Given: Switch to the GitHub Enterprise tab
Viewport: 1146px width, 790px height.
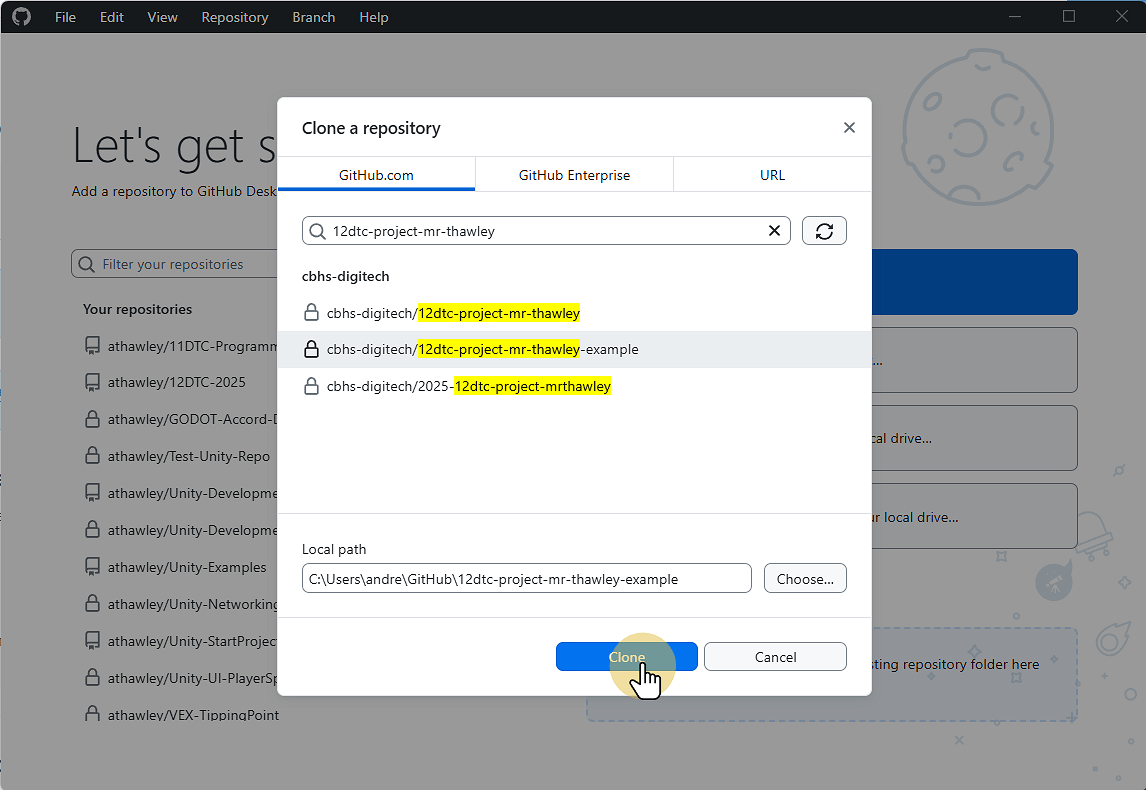Looking at the screenshot, I should [574, 175].
